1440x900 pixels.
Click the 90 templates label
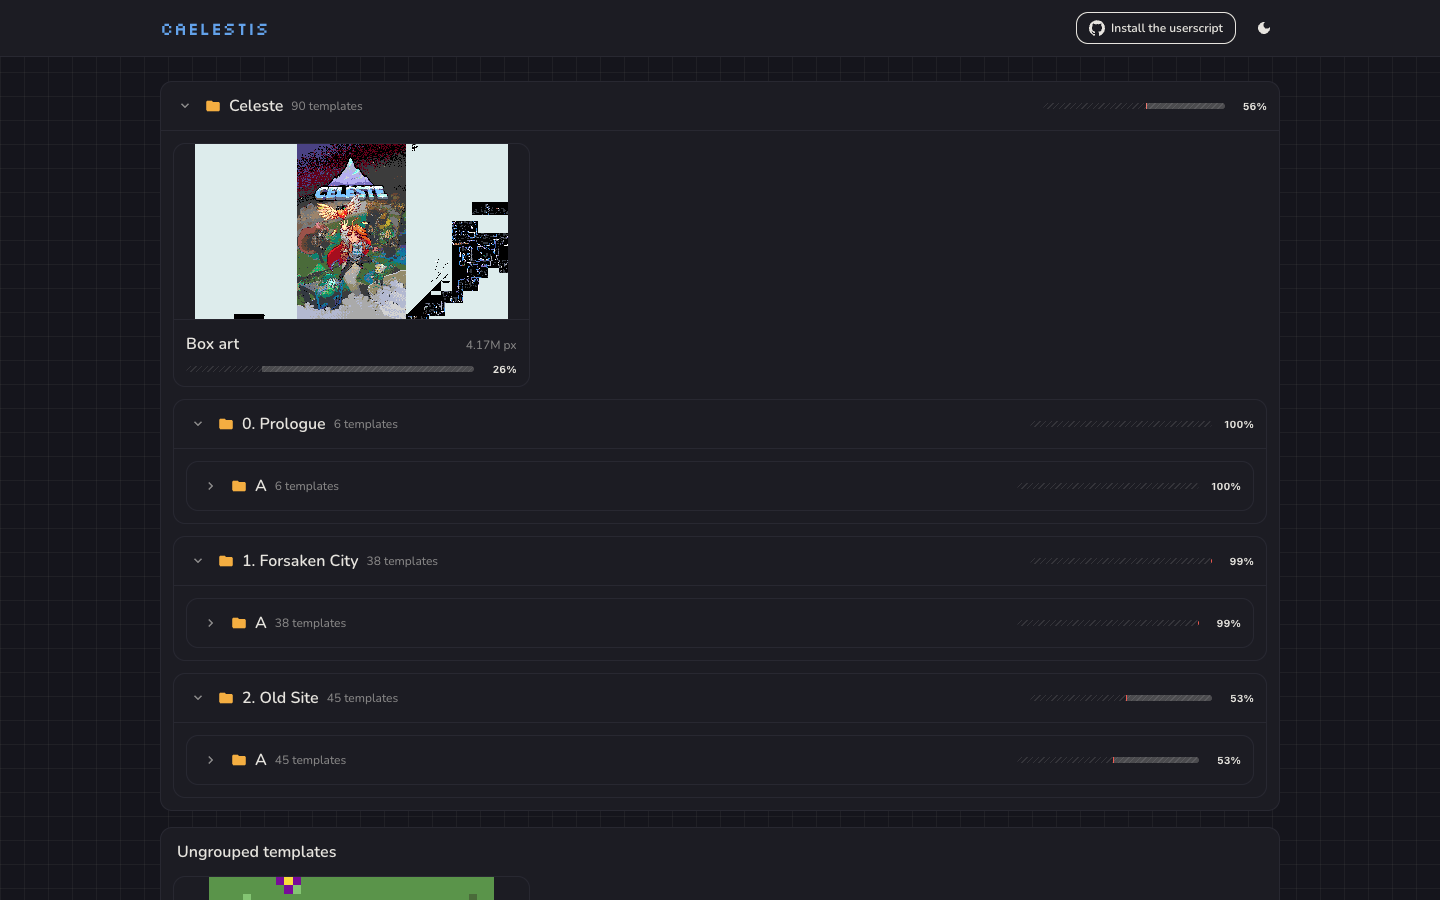327,106
